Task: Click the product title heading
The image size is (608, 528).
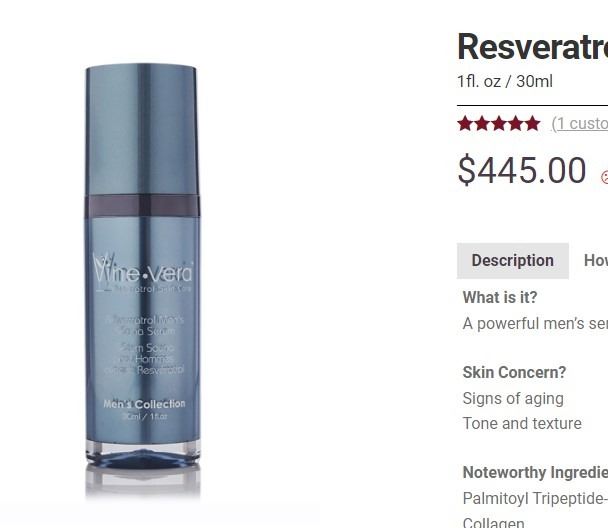Action: [532, 47]
